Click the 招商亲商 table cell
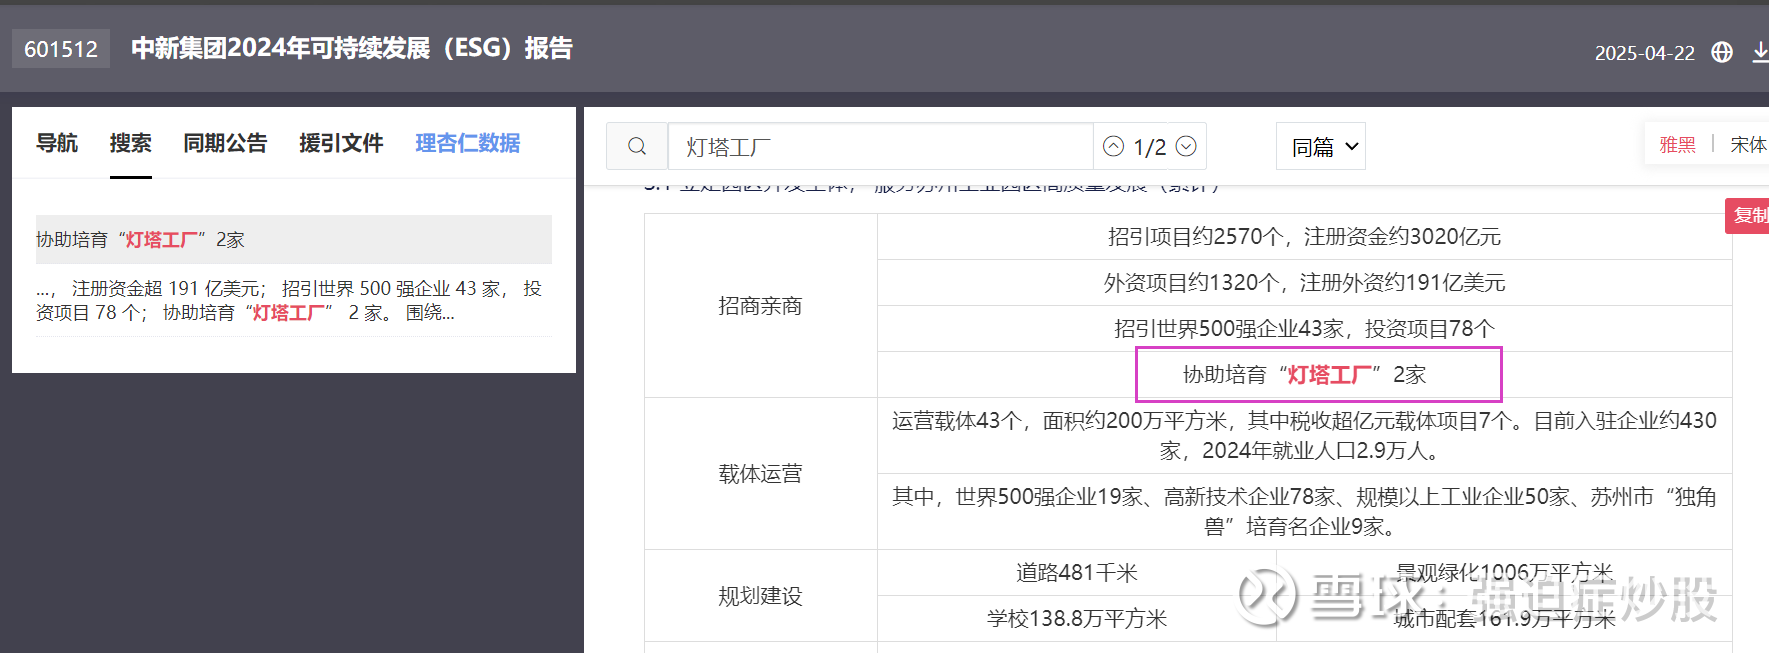The width and height of the screenshot is (1769, 653). 761,306
